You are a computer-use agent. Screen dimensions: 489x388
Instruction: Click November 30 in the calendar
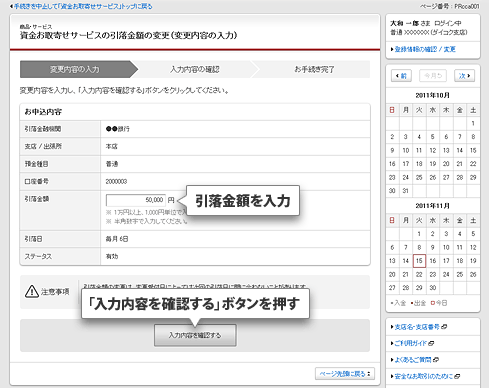pos(433,288)
